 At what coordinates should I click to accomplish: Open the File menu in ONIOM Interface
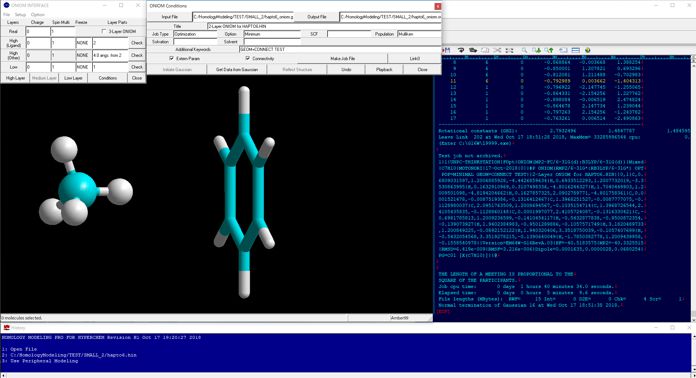point(7,15)
